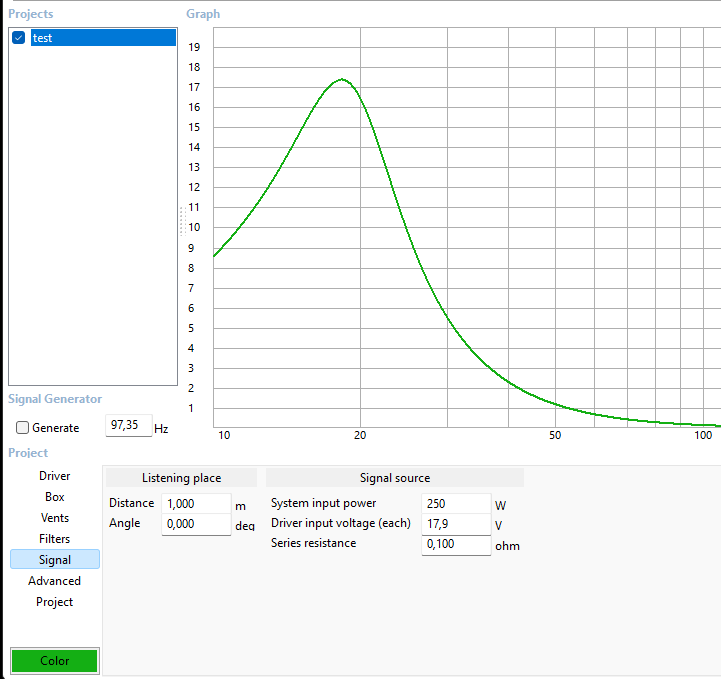Click the splitter grip left of graph

click(x=182, y=219)
